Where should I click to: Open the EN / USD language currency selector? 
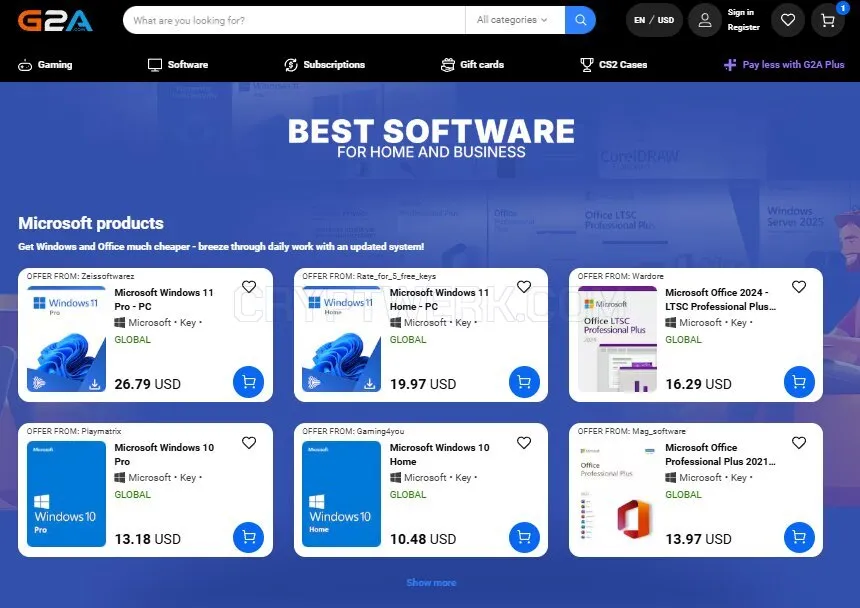[654, 20]
